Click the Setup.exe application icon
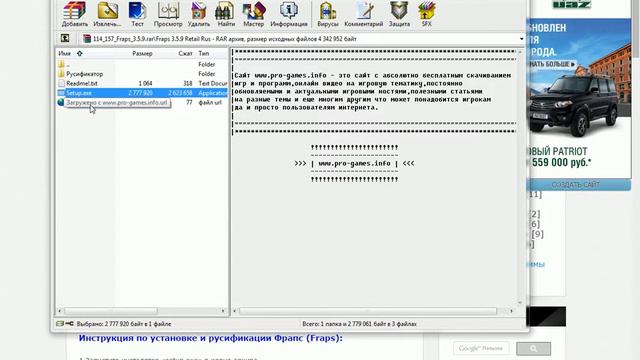The image size is (640, 360). 61,93
